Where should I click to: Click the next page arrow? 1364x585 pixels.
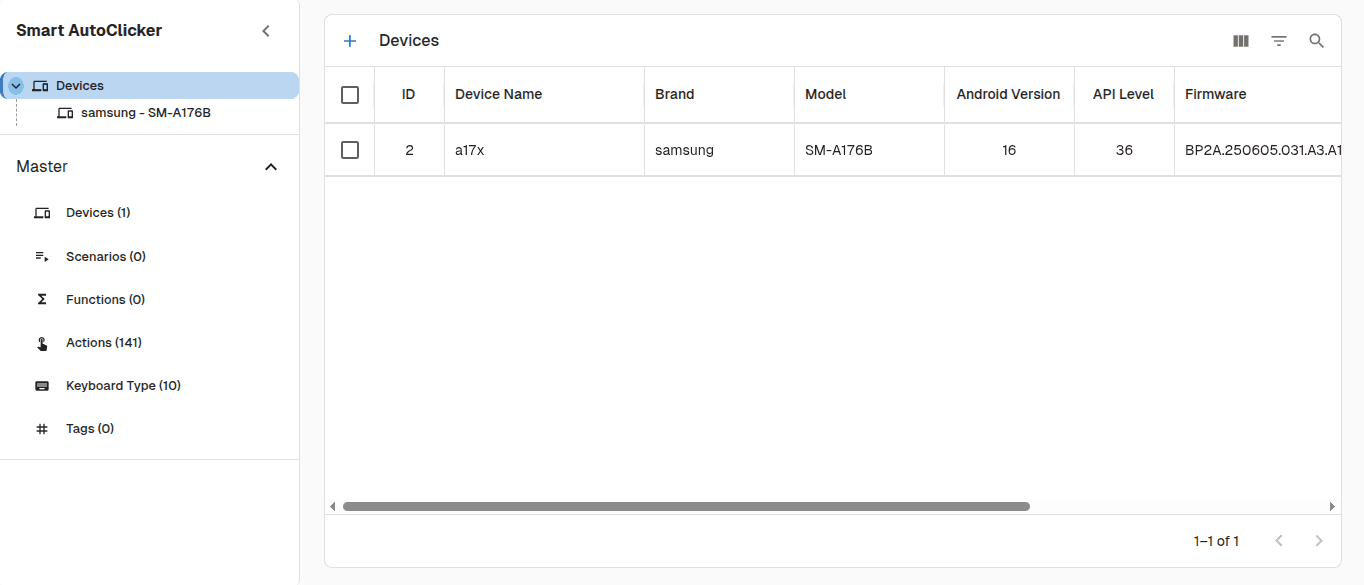coord(1319,541)
